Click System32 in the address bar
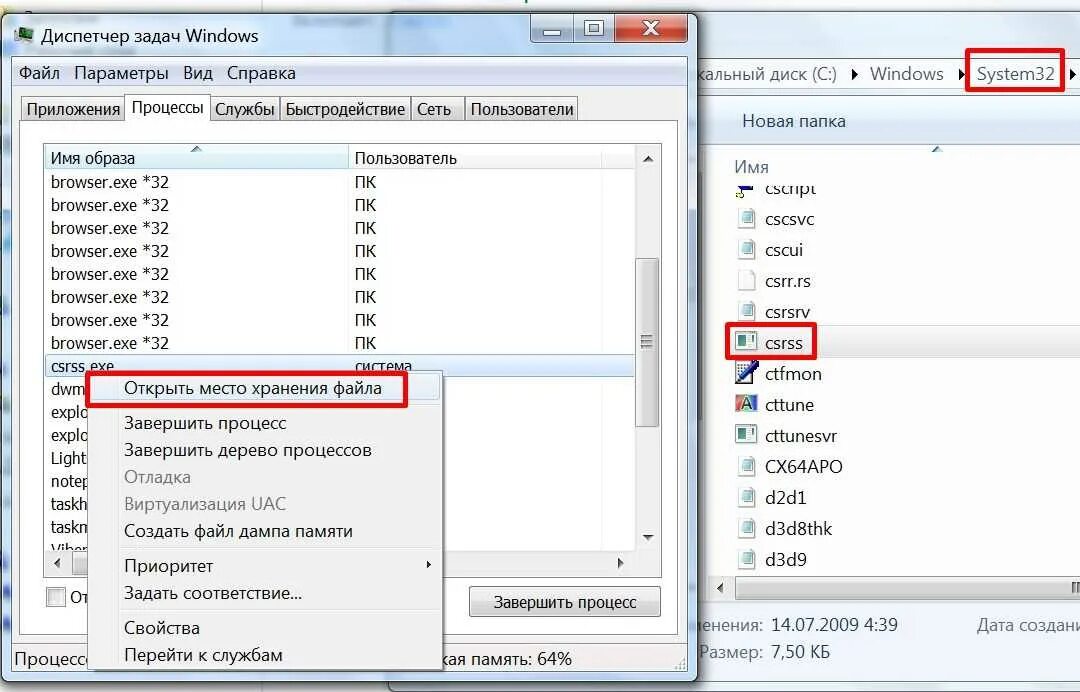 pyautogui.click(x=1015, y=74)
